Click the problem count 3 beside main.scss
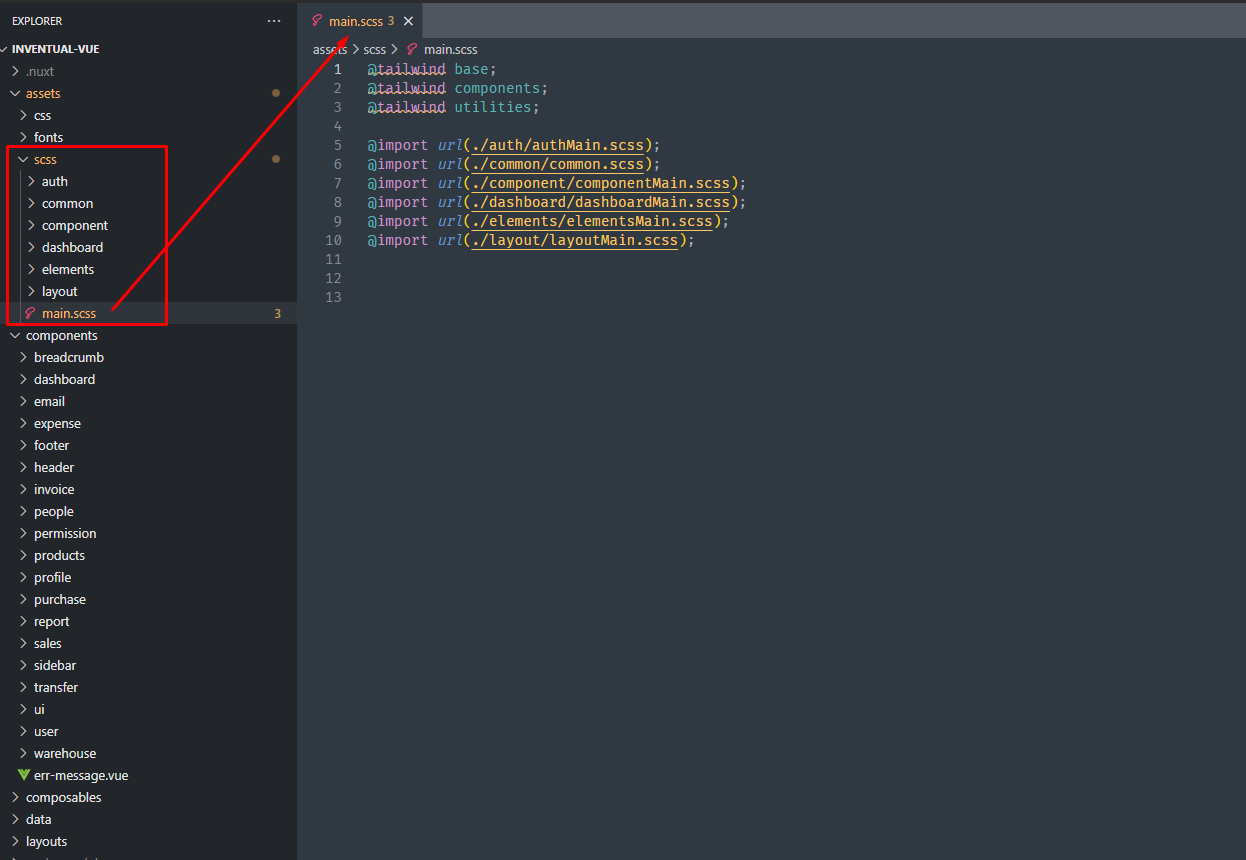 (277, 314)
